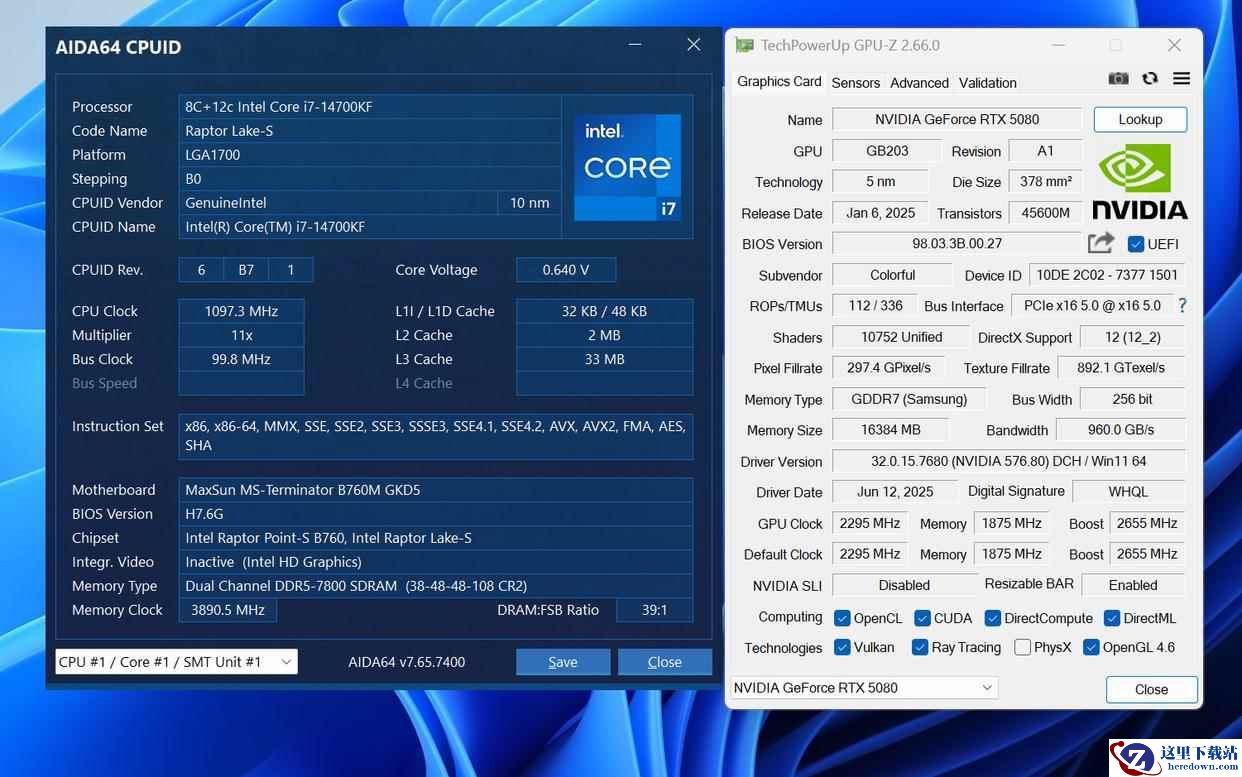Enable the PhysX checkbox

(x=1022, y=647)
